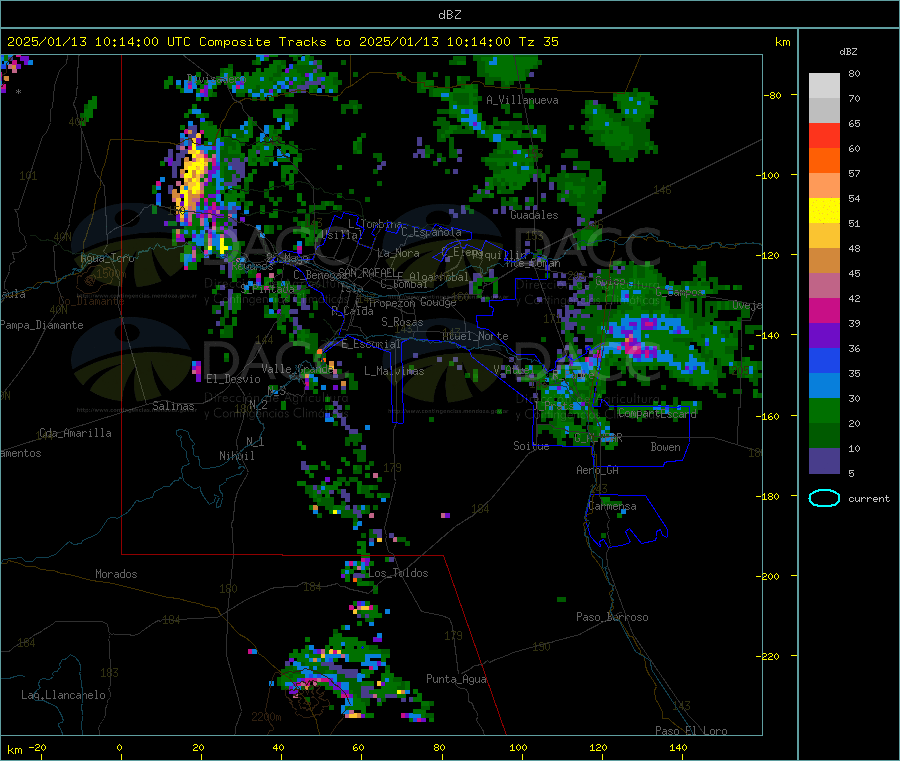Click the -200 tick on the vertical axis
The height and width of the screenshot is (761, 900).
coord(768,576)
